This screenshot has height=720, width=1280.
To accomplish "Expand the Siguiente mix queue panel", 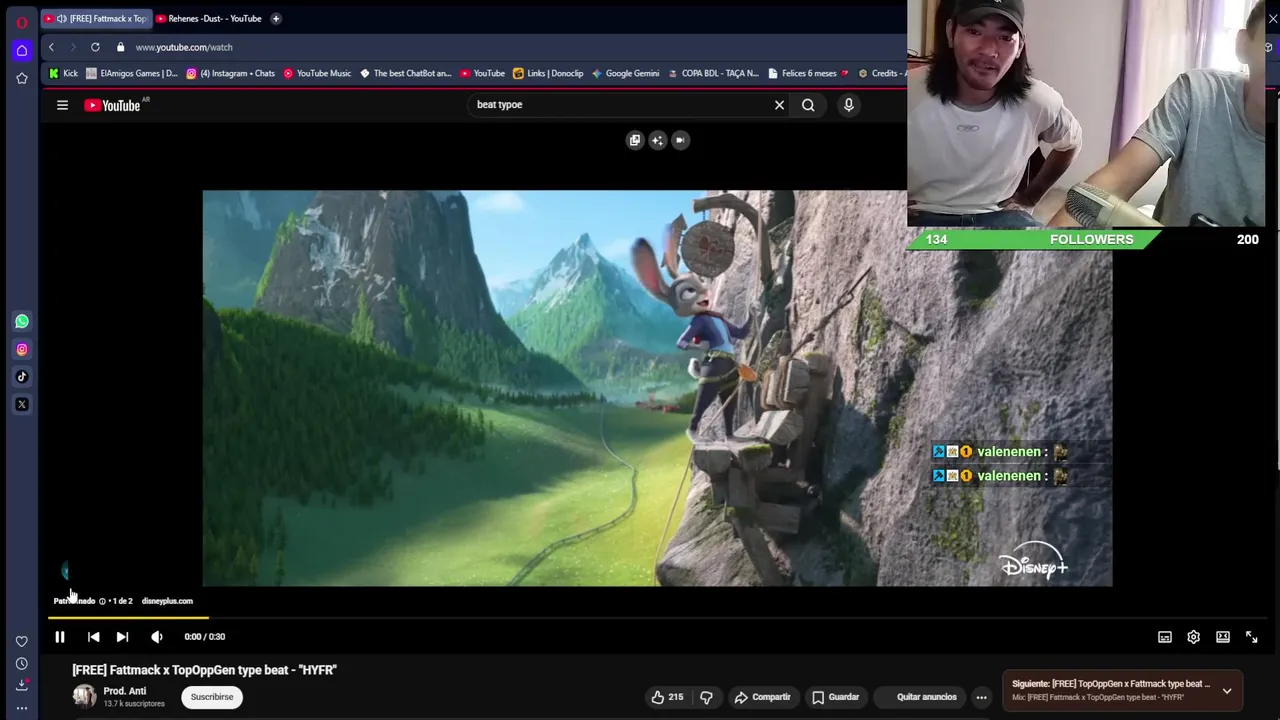I will (1227, 690).
